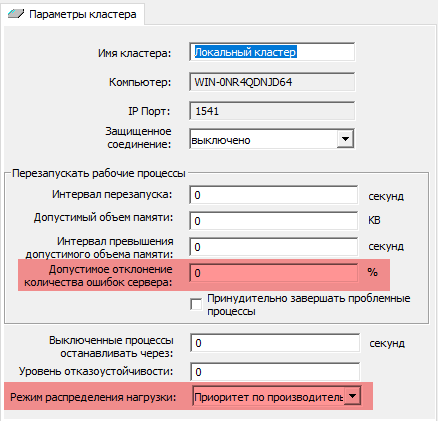Click the % unit label
Viewport: 438px width, 421px height.
(373, 272)
